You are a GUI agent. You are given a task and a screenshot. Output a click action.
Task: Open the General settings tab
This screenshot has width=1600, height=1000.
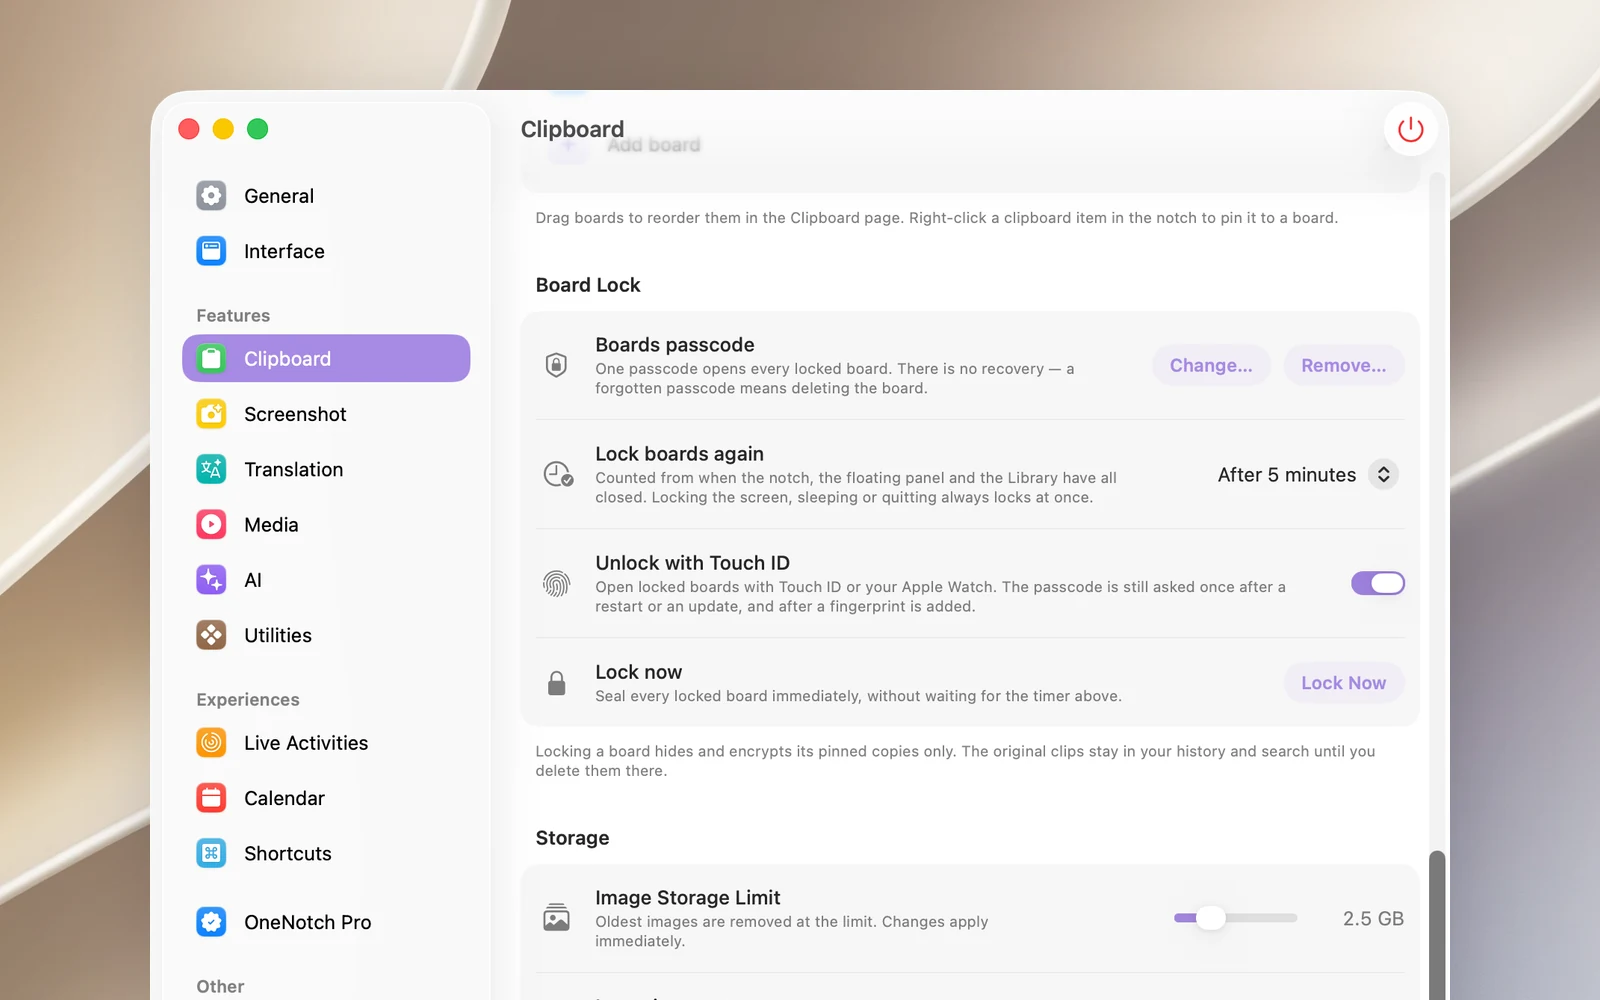(x=326, y=196)
